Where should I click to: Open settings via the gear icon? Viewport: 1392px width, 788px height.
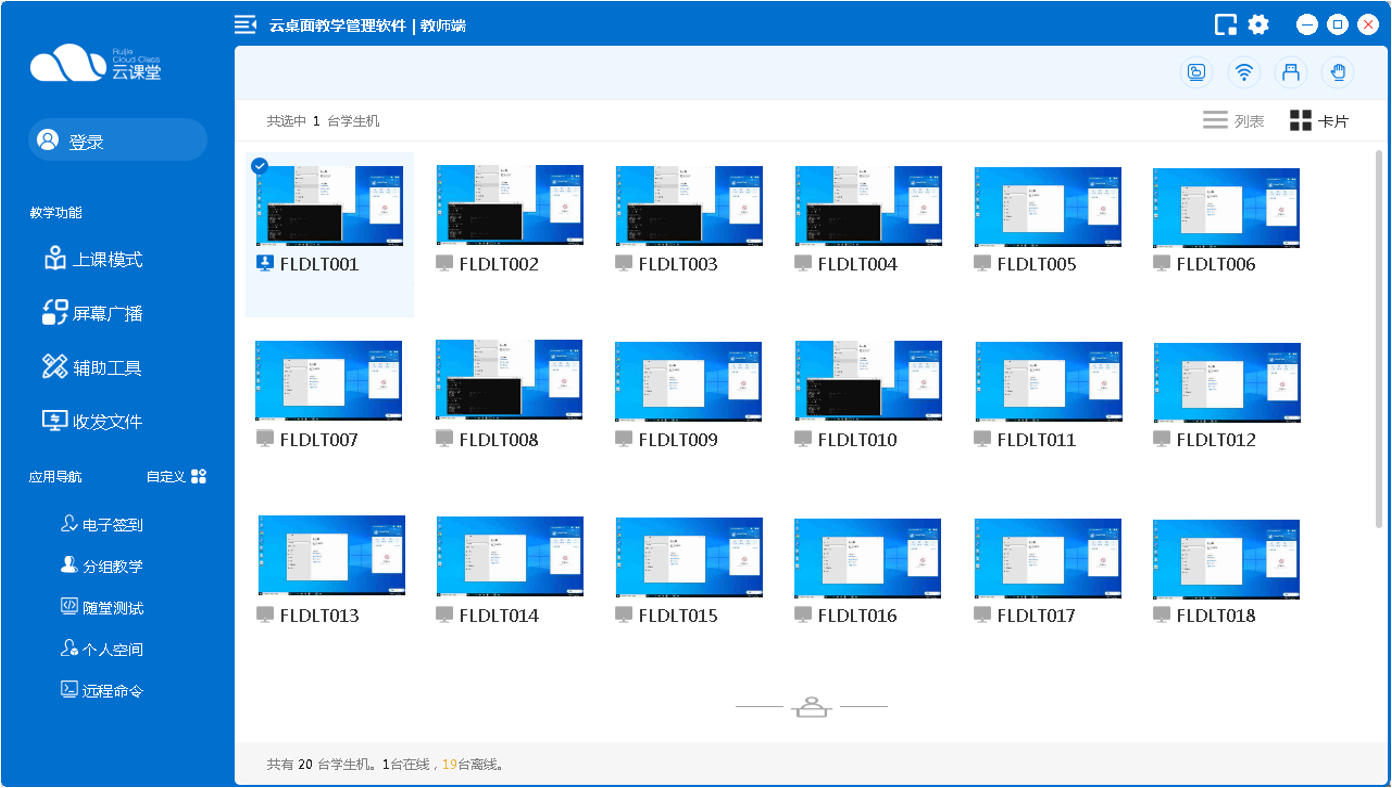click(x=1258, y=25)
